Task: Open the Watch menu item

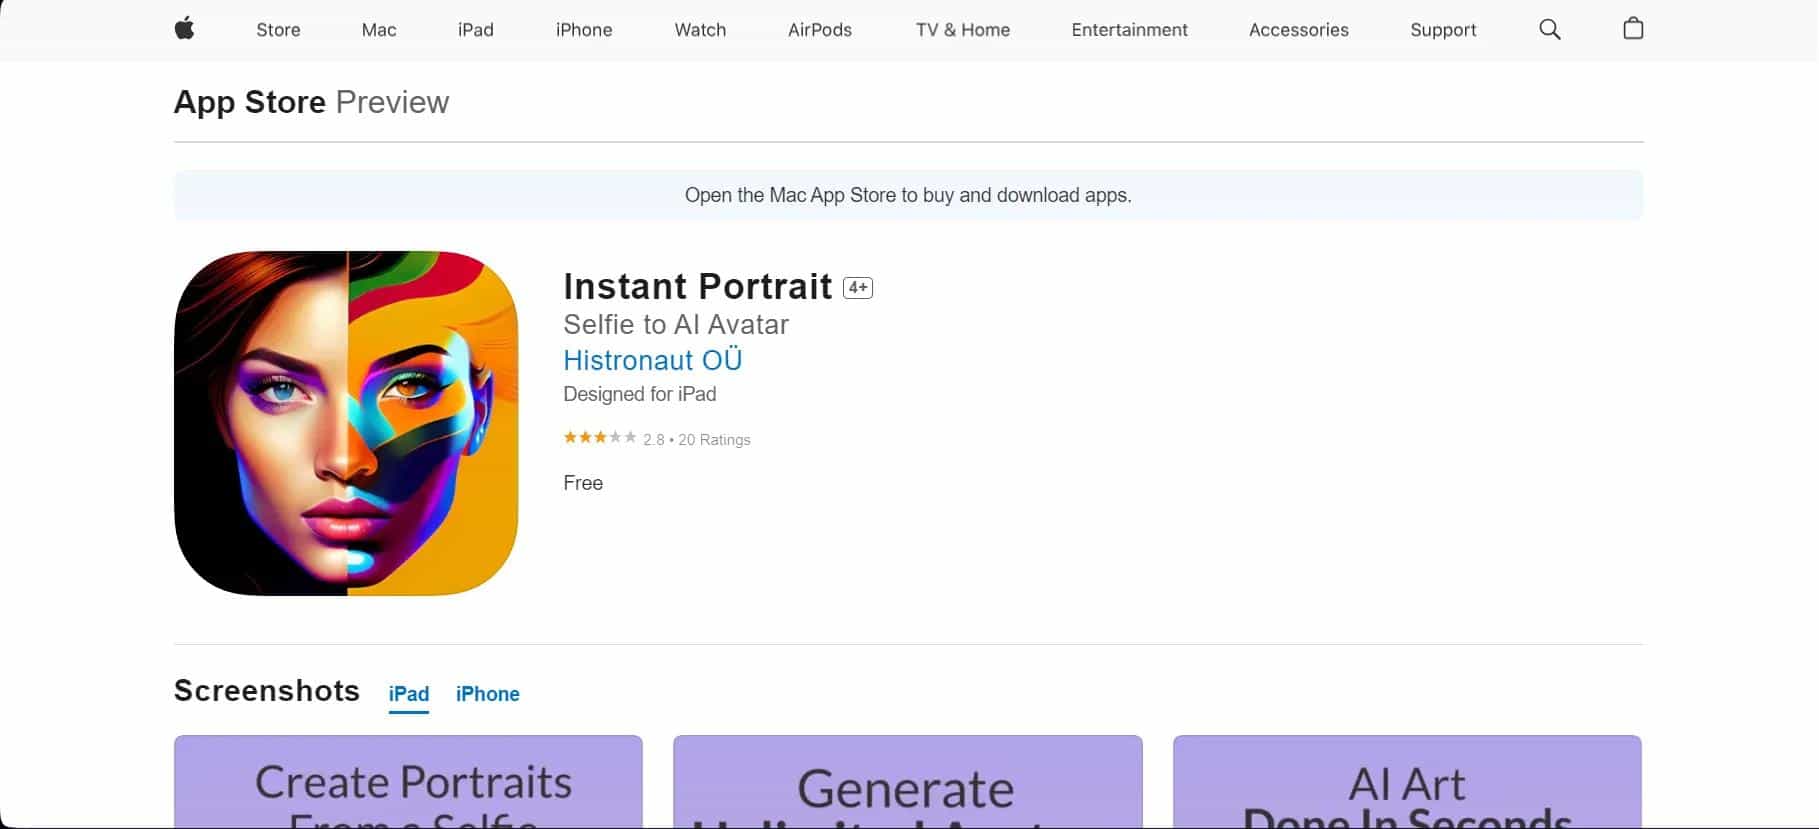Action: click(700, 30)
